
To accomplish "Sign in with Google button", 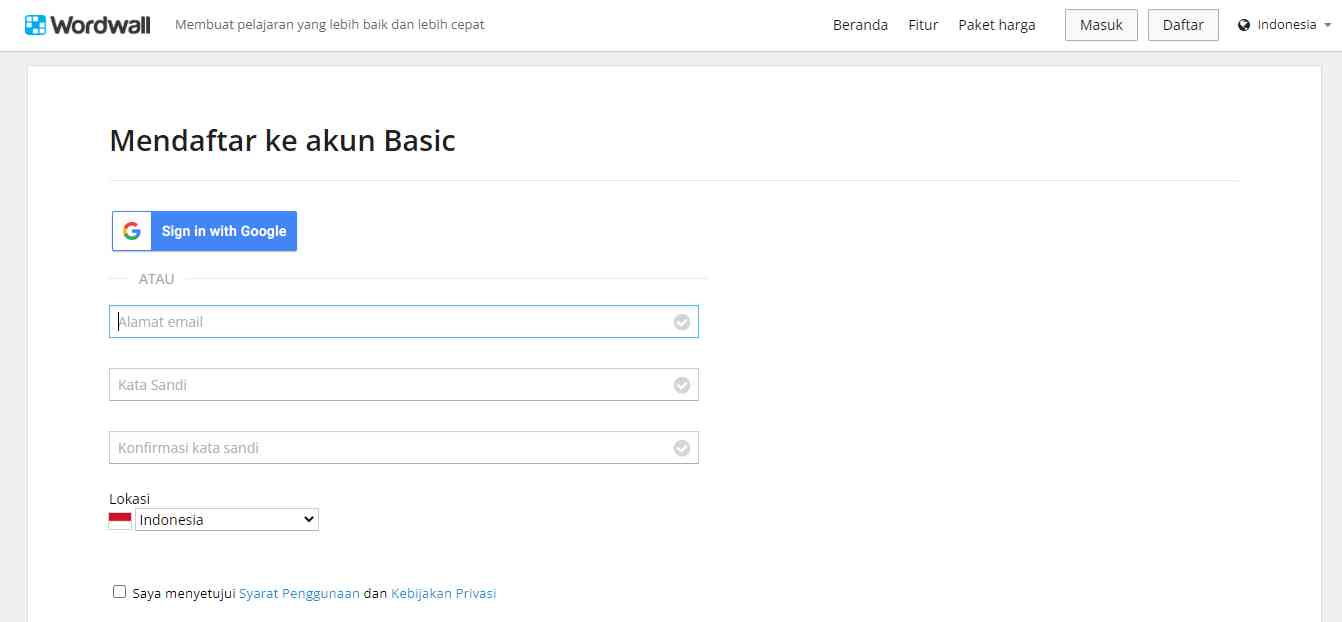I will [205, 231].
